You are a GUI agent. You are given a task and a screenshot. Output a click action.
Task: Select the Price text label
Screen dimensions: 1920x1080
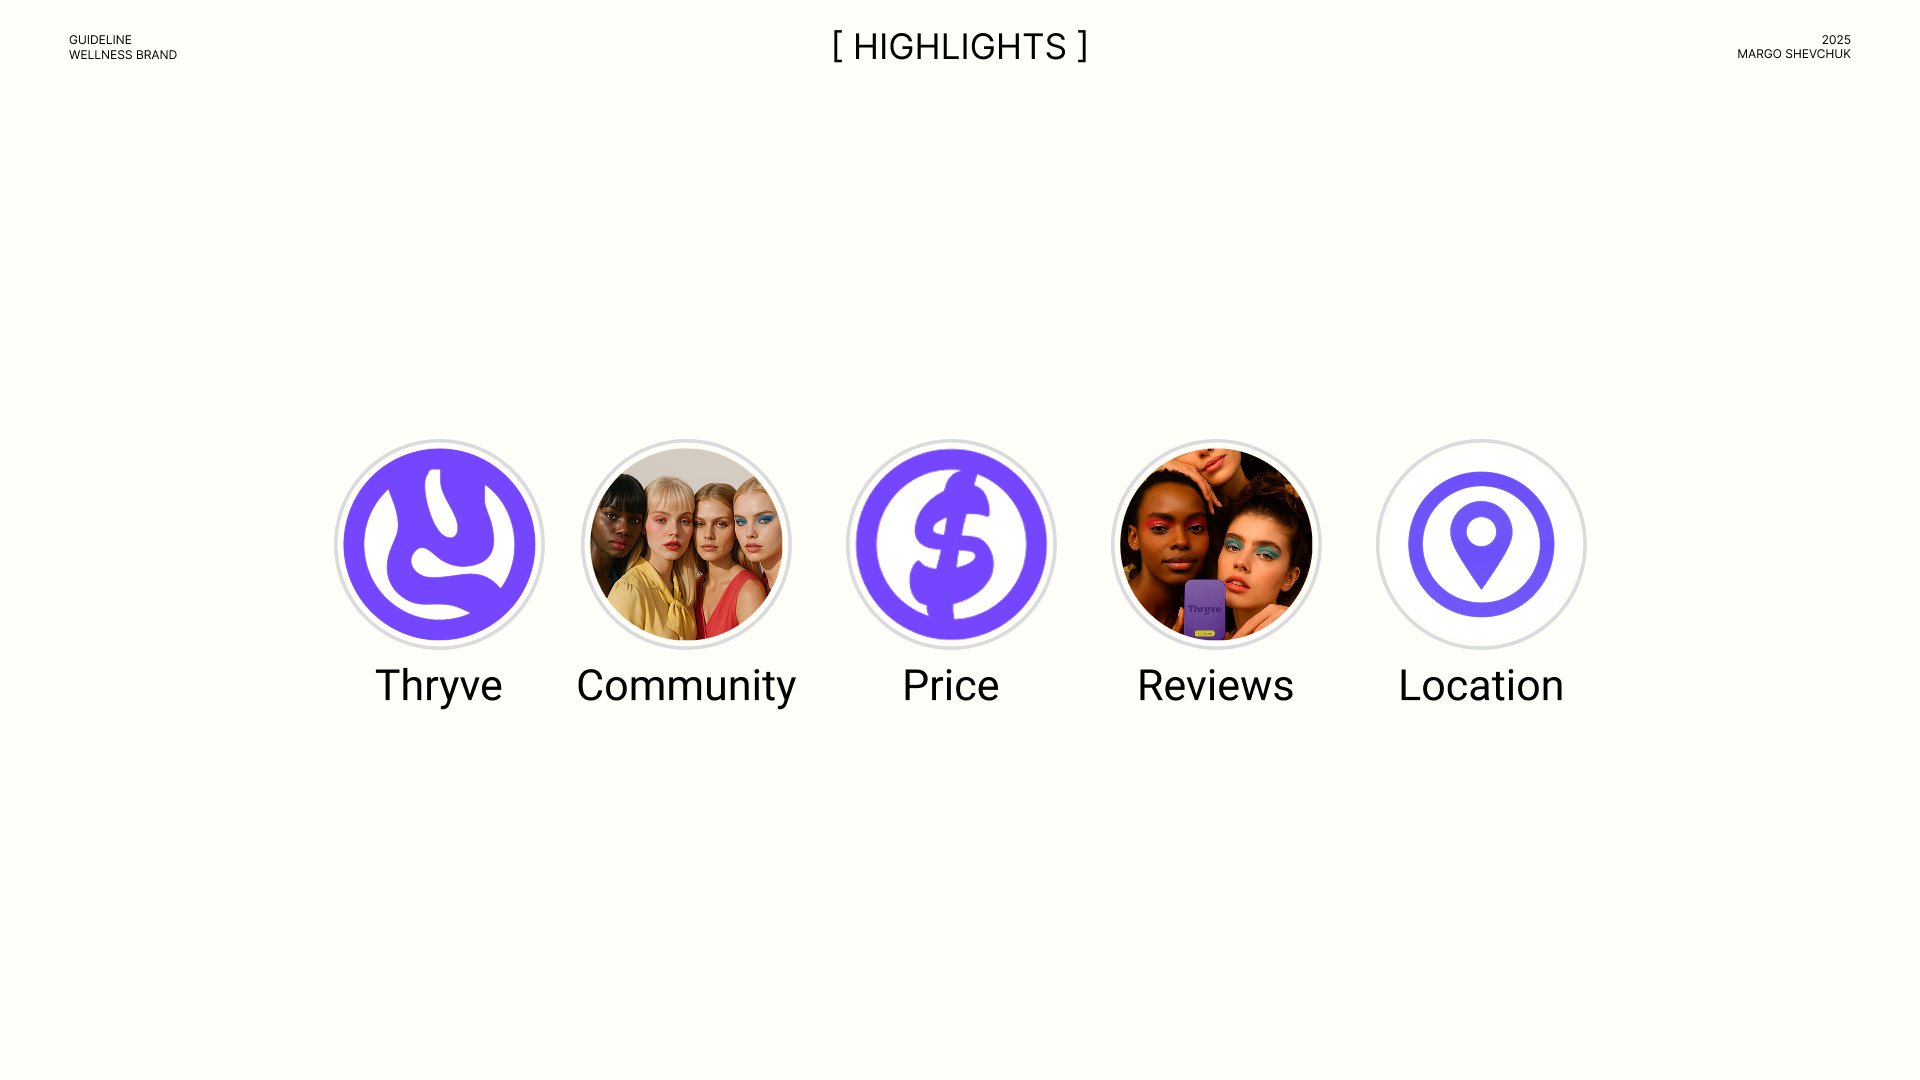(951, 686)
